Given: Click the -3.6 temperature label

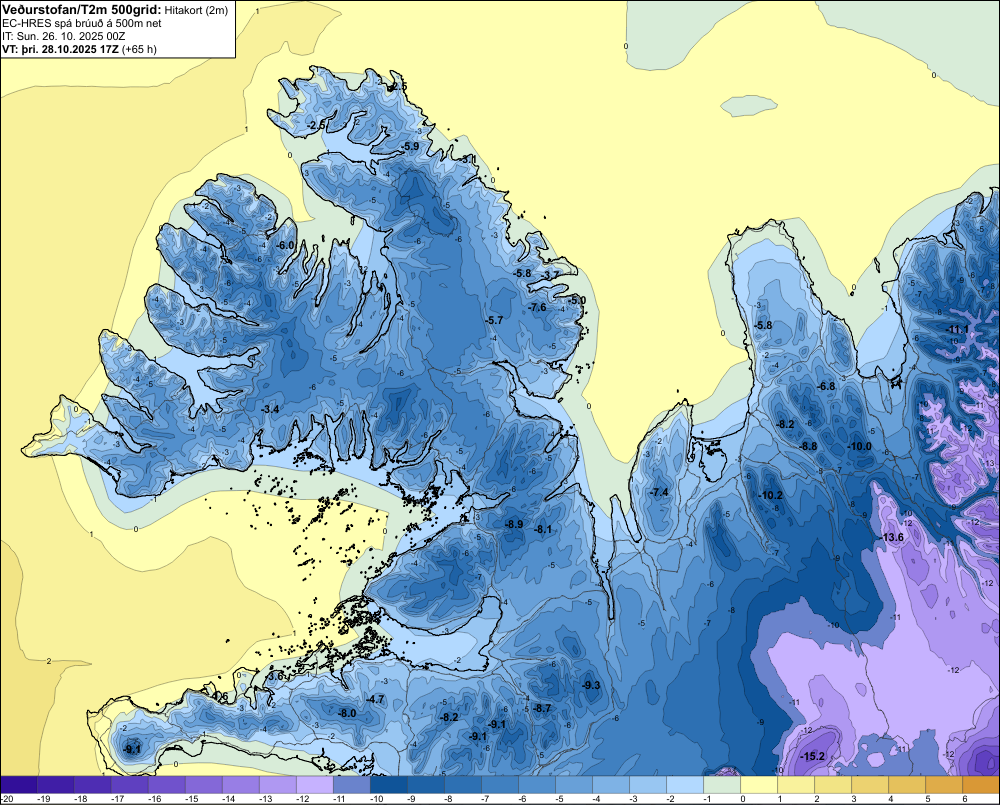Looking at the screenshot, I should click(x=276, y=676).
